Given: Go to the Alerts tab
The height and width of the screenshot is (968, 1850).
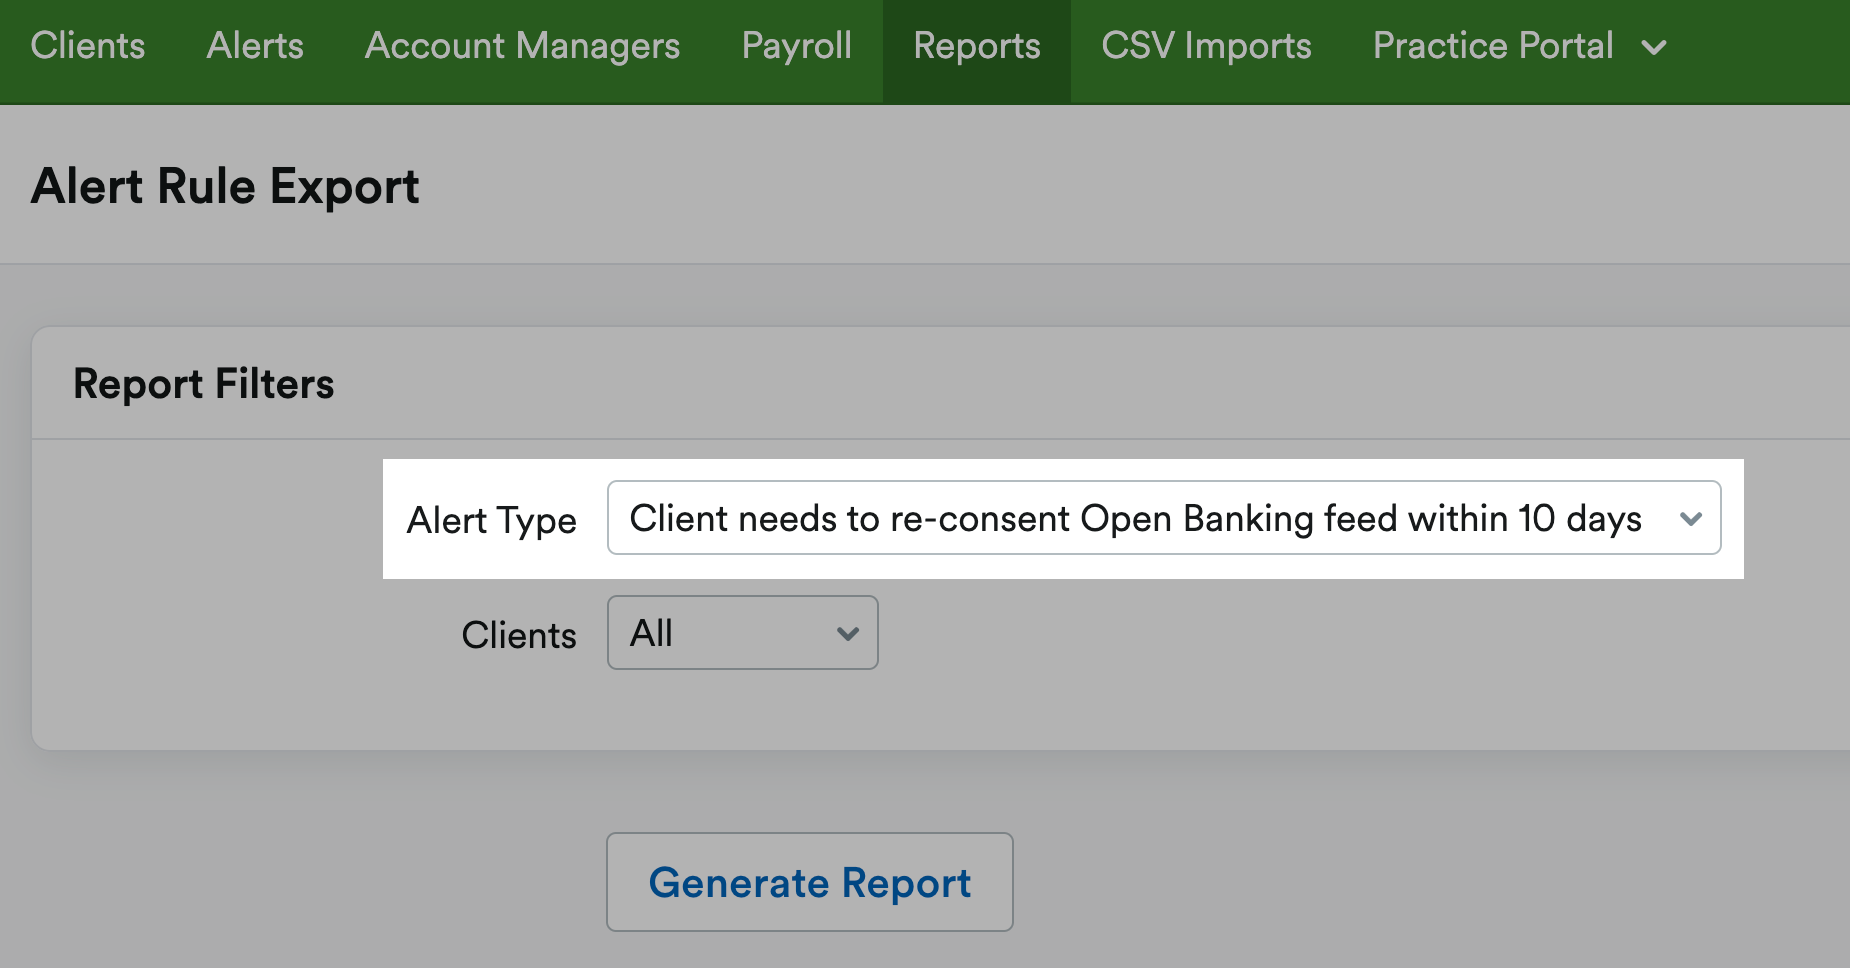Looking at the screenshot, I should click(255, 46).
